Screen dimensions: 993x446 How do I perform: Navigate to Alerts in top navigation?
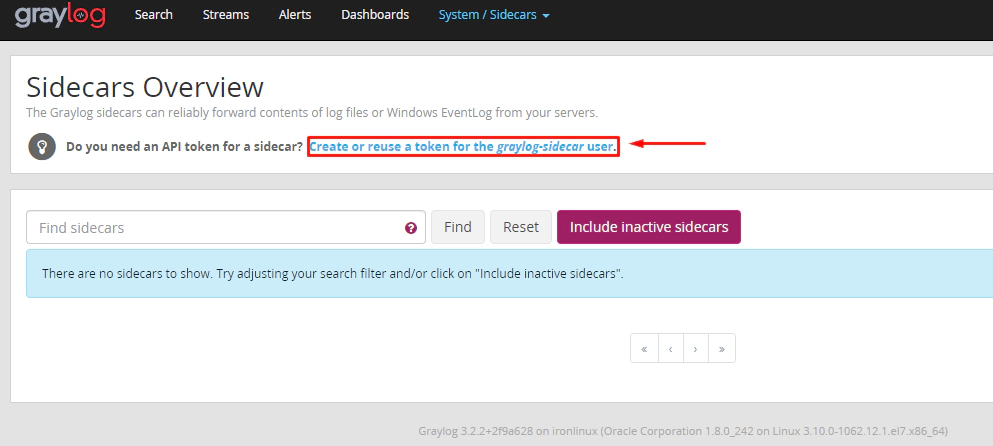pos(295,15)
